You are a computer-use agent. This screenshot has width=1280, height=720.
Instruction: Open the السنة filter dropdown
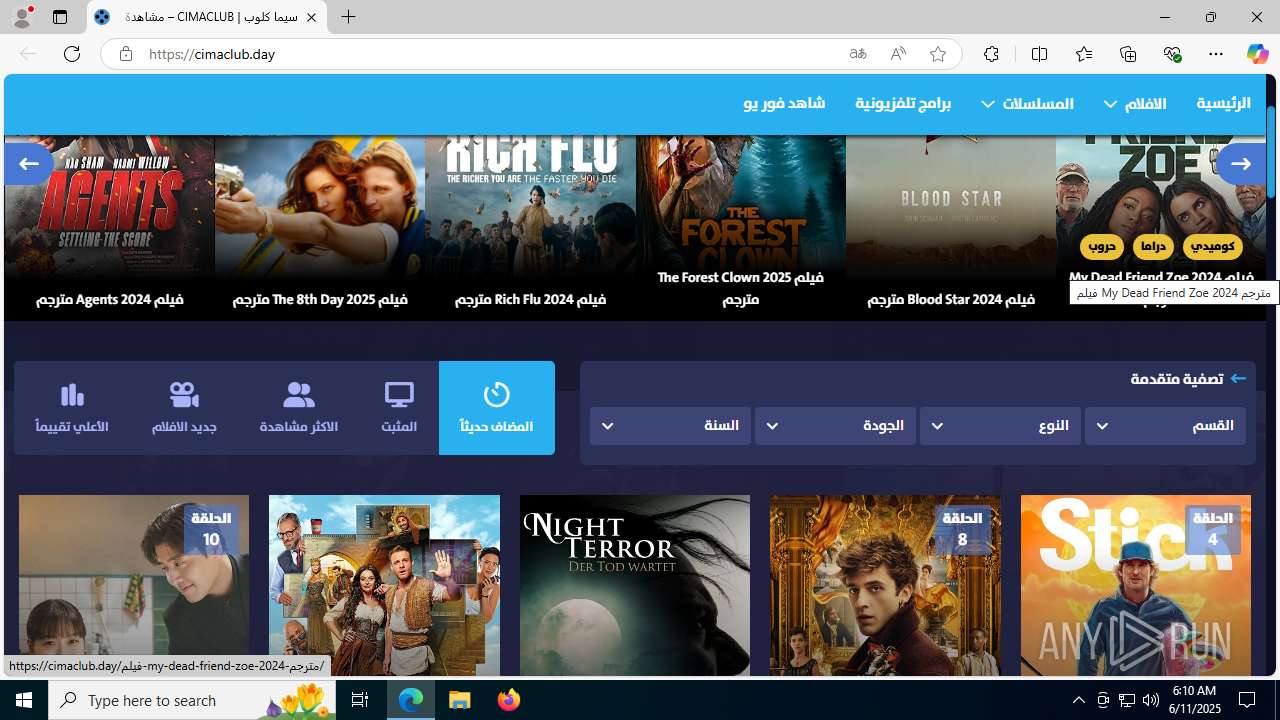[670, 426]
